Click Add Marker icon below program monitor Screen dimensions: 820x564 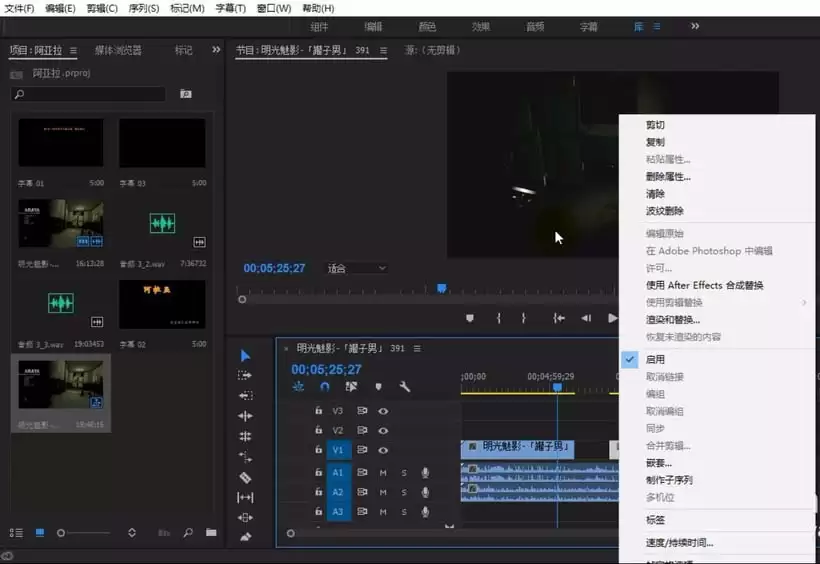point(469,318)
